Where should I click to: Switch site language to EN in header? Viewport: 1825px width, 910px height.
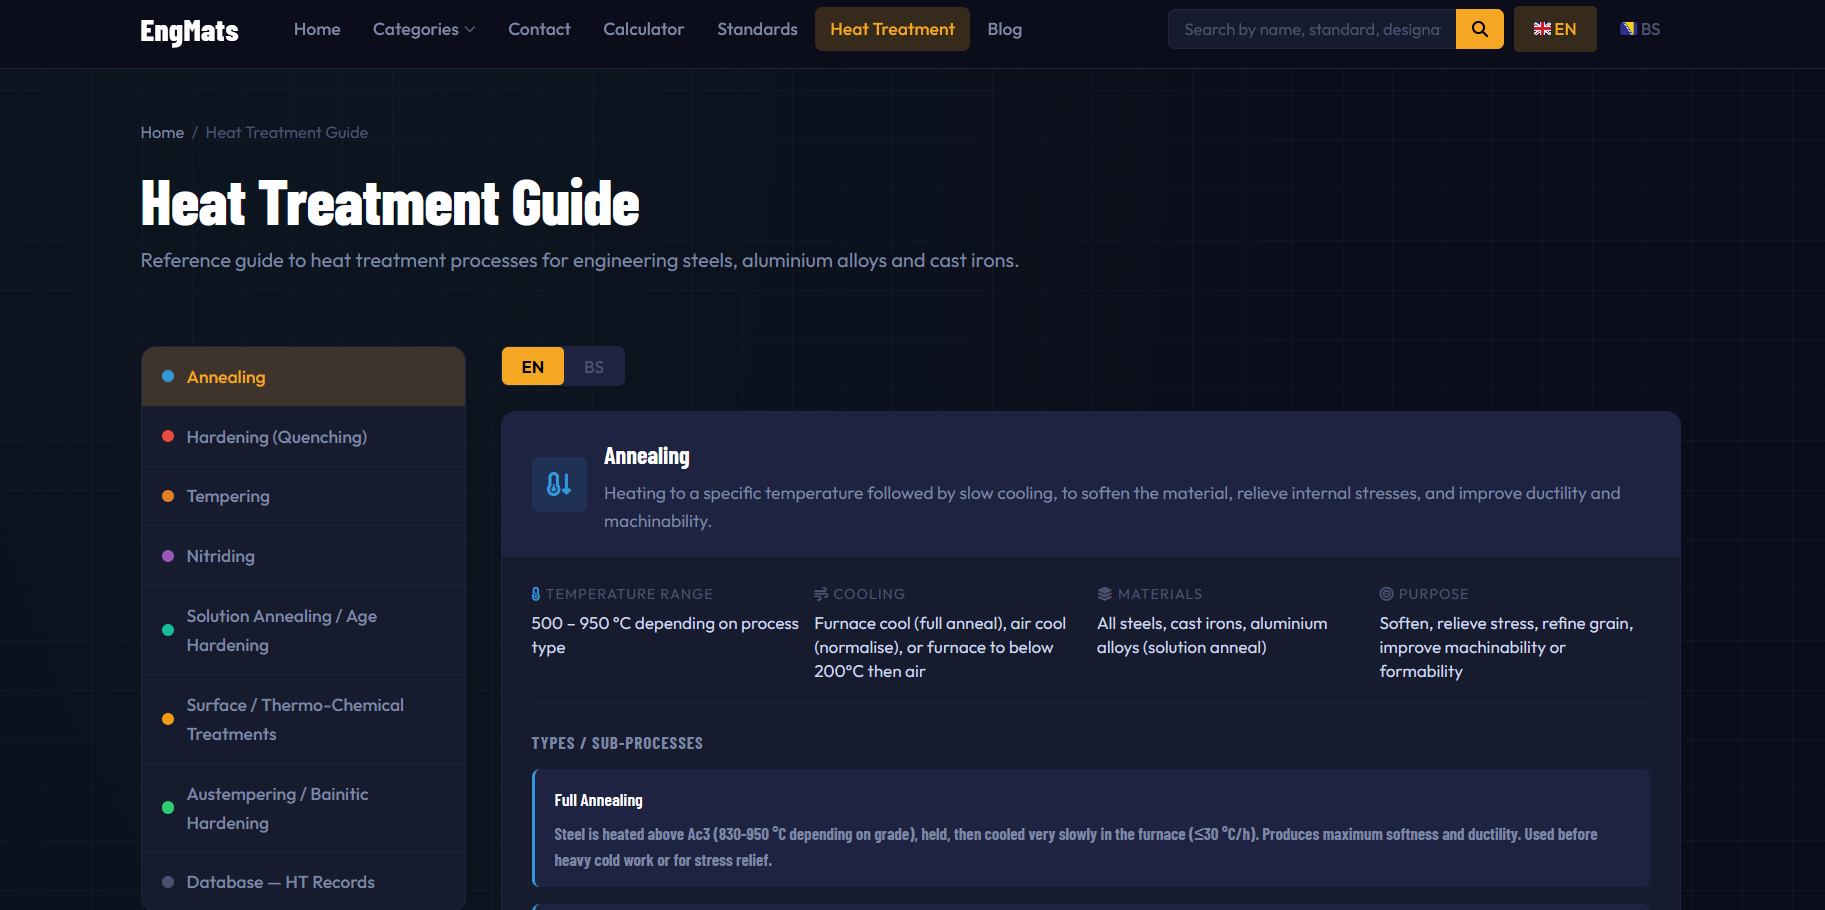1555,29
